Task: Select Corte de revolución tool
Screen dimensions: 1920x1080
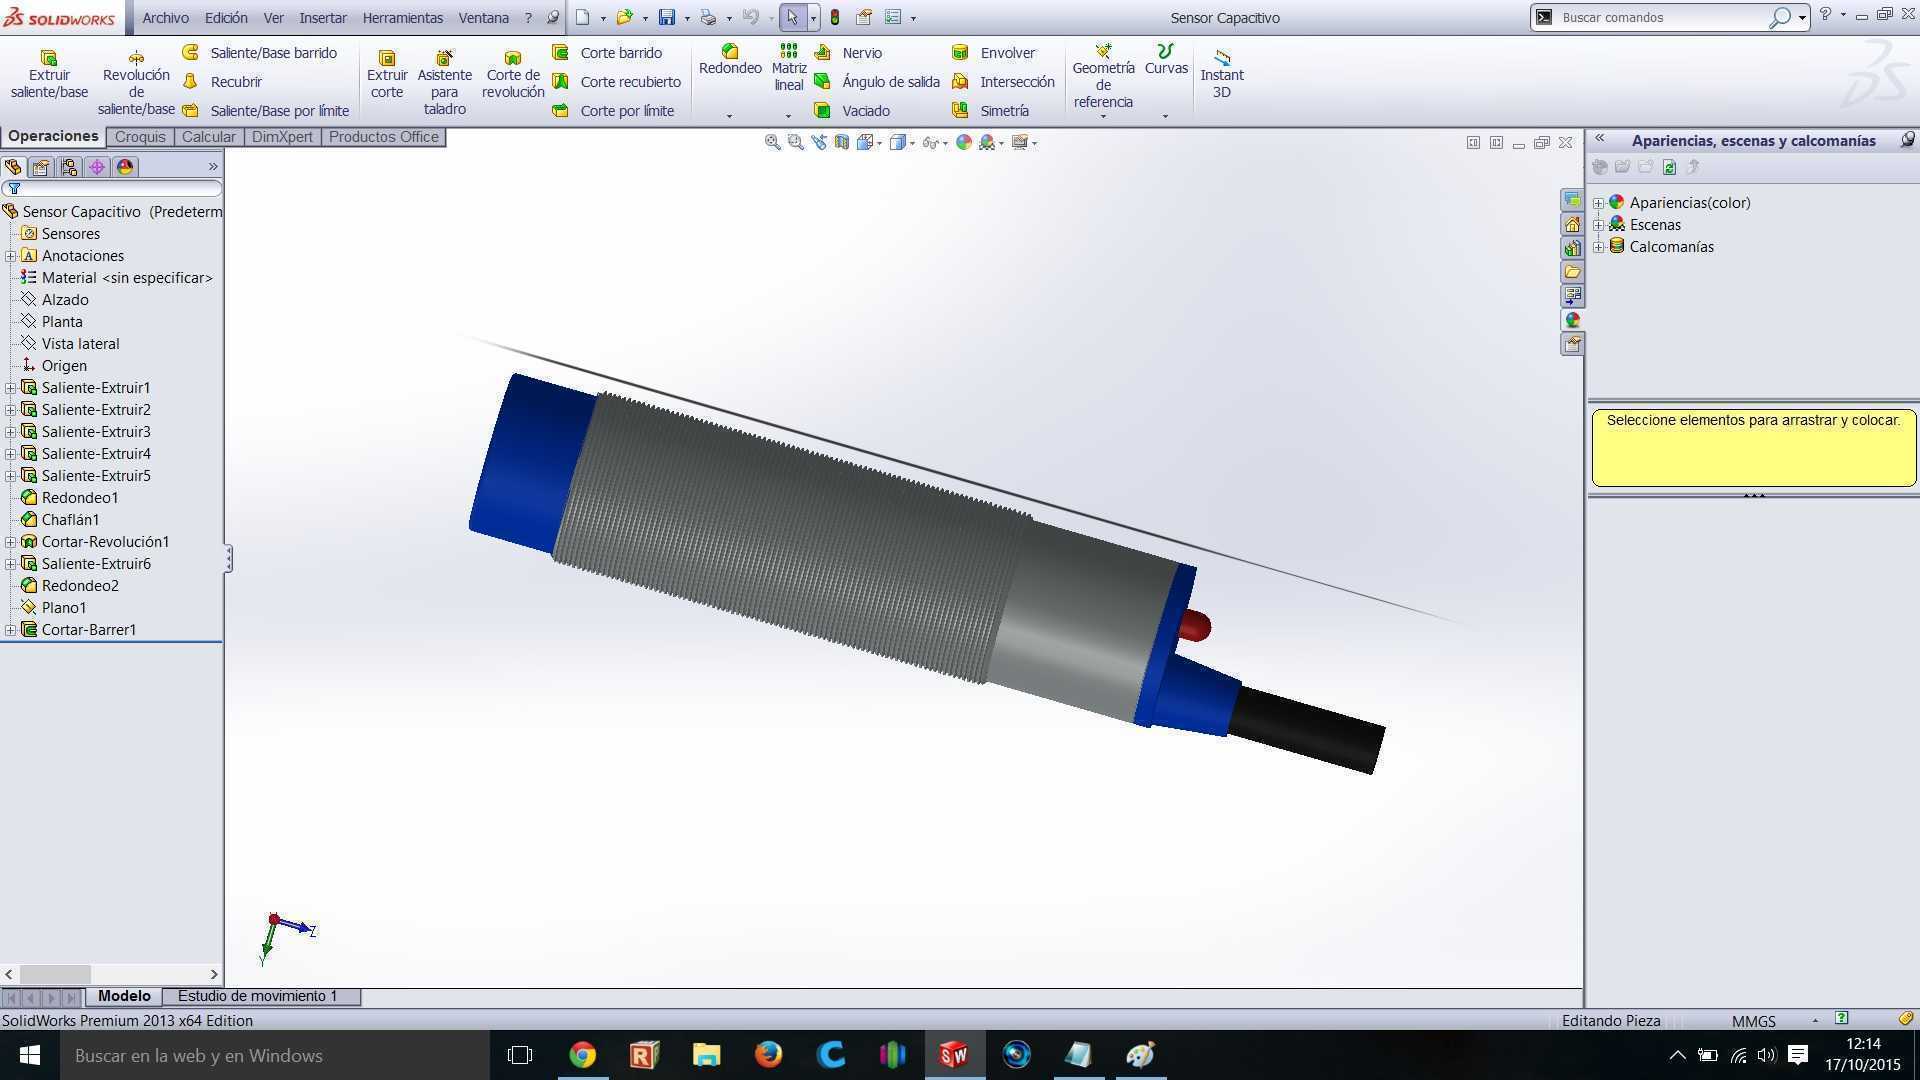Action: point(513,74)
